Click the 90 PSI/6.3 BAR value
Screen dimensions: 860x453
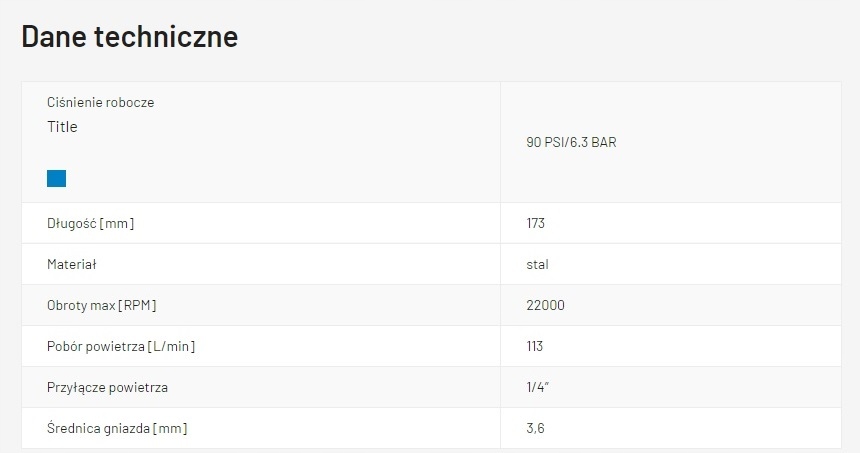coord(571,142)
